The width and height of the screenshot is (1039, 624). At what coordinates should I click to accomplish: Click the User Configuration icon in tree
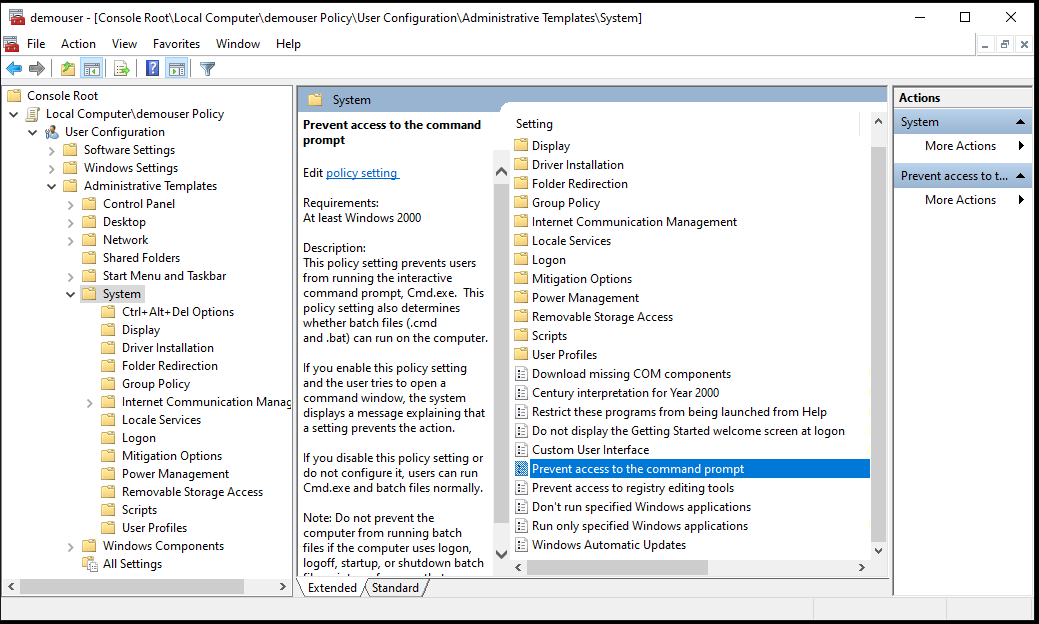52,132
